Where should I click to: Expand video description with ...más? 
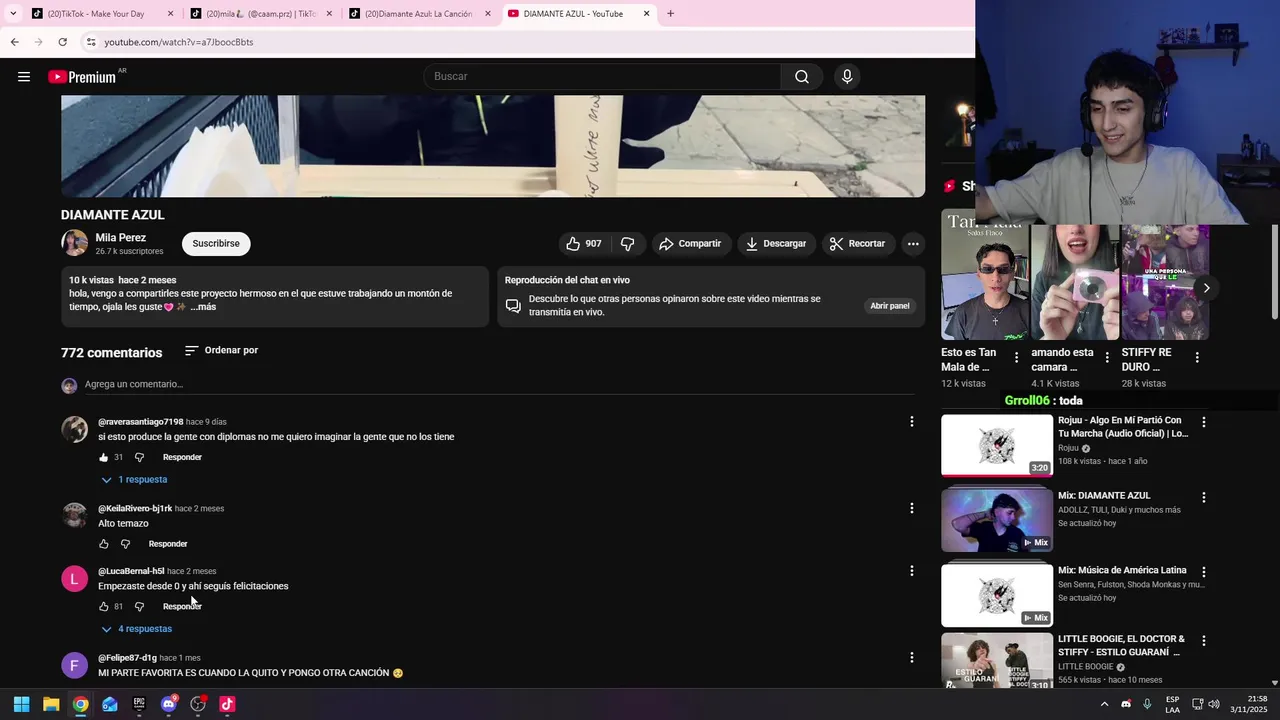[x=203, y=307]
